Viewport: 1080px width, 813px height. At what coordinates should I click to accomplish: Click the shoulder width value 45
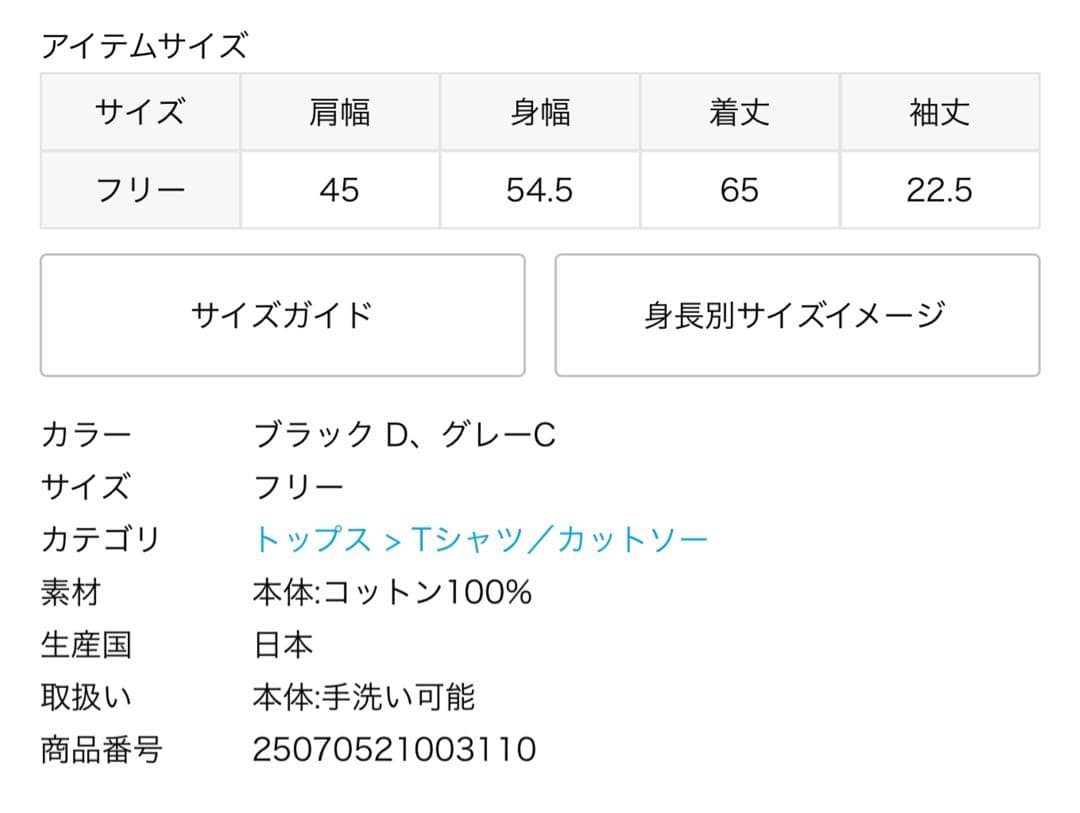tap(339, 190)
